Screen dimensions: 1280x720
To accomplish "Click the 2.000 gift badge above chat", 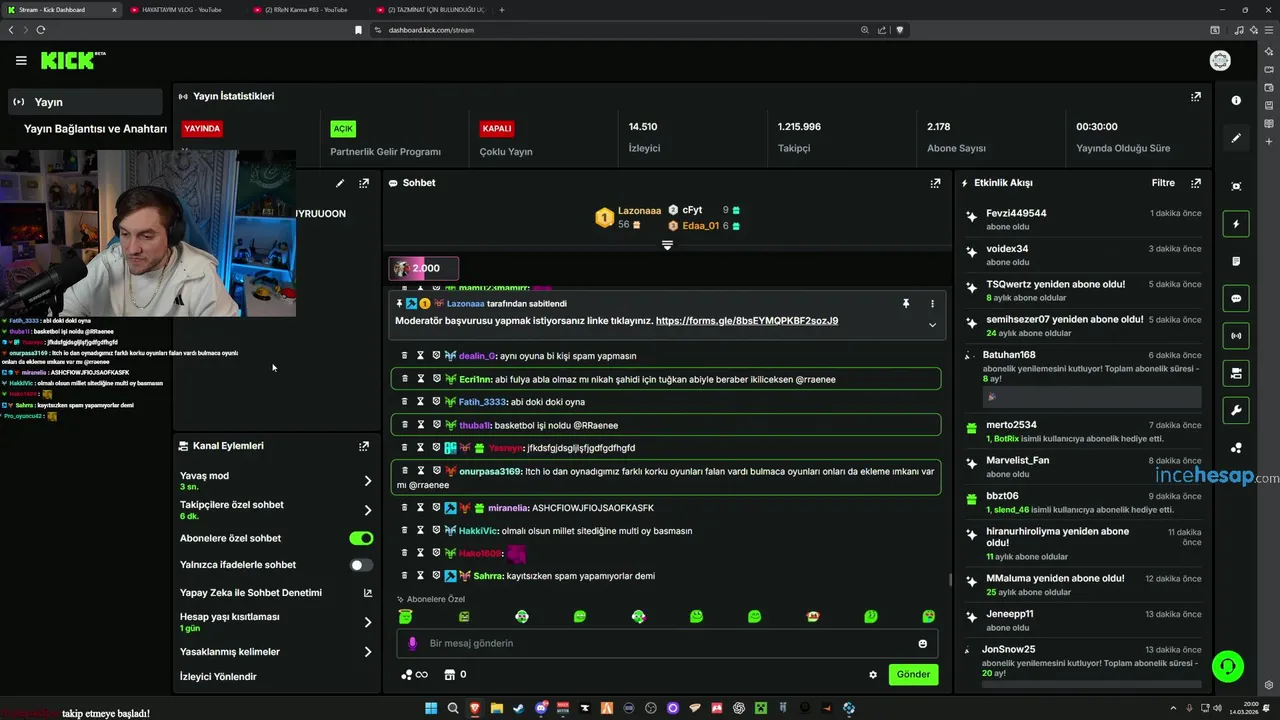I will 424,268.
